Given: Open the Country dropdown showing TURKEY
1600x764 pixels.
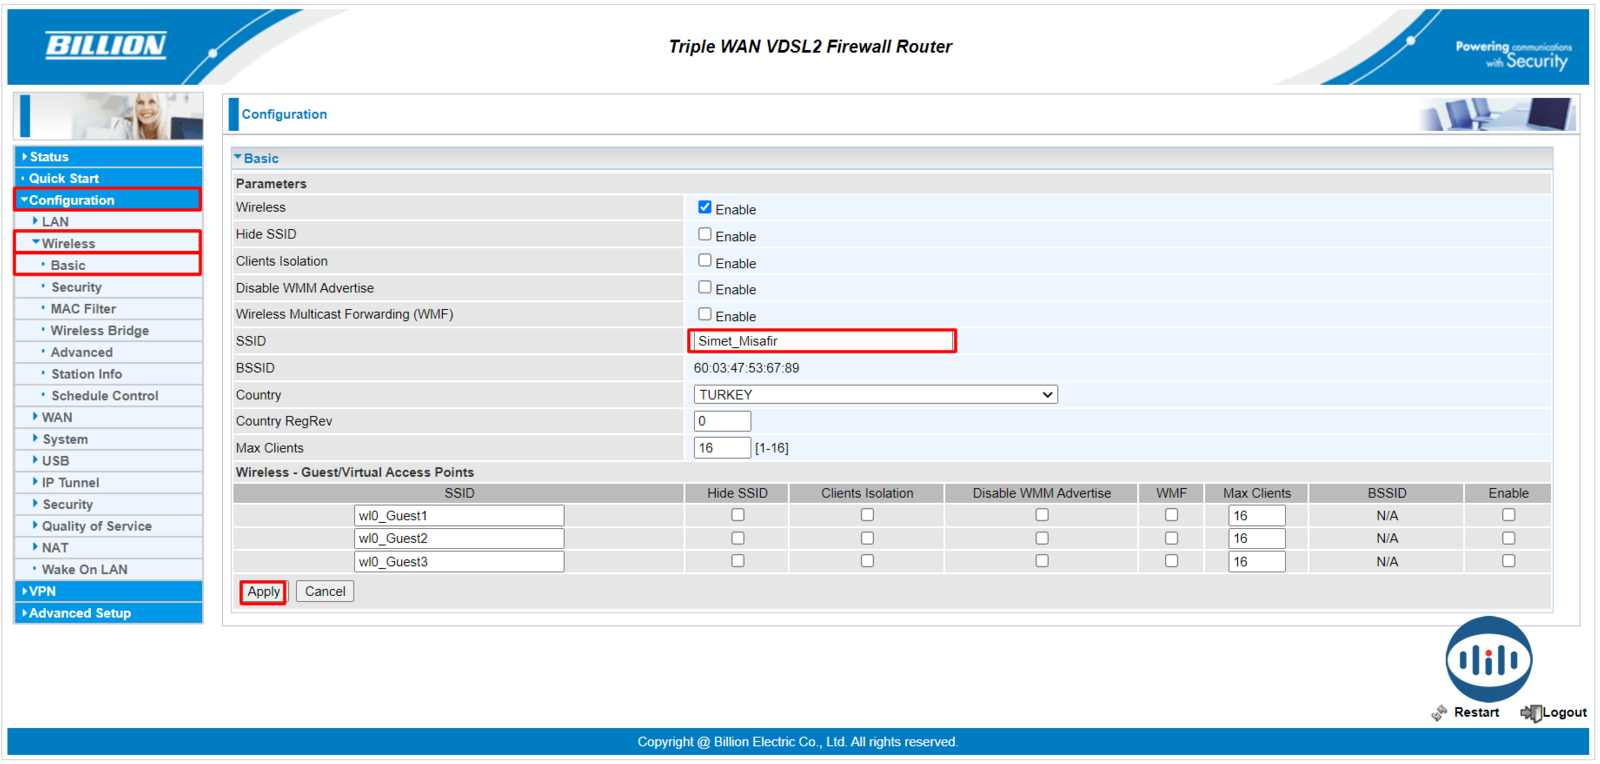Looking at the screenshot, I should pos(875,395).
